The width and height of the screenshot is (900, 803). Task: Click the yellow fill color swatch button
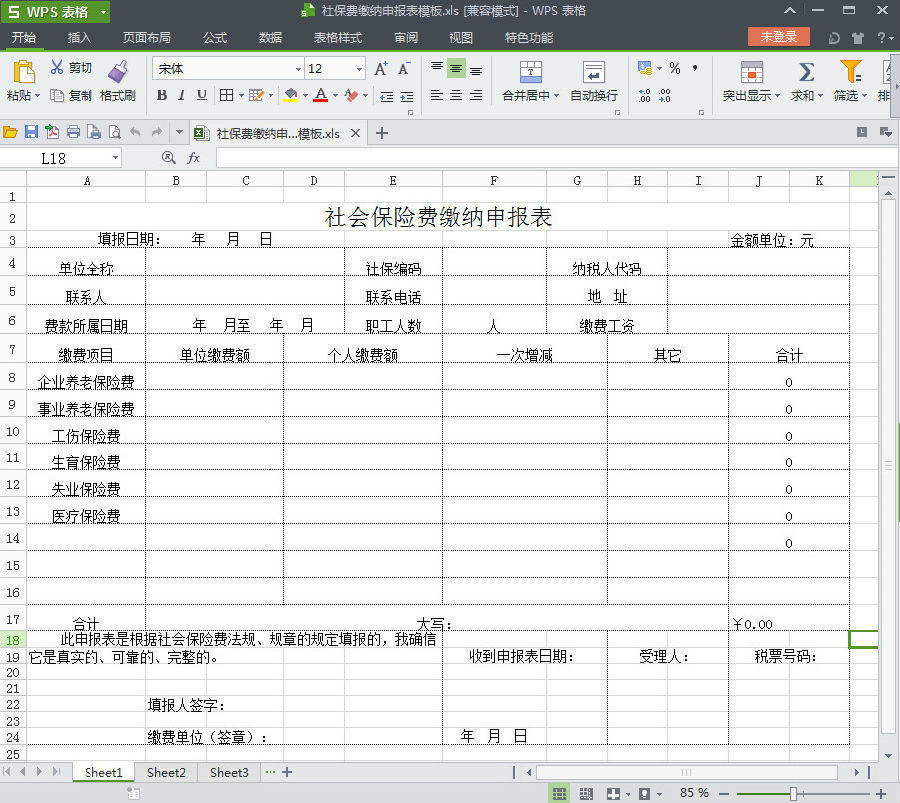[x=291, y=95]
